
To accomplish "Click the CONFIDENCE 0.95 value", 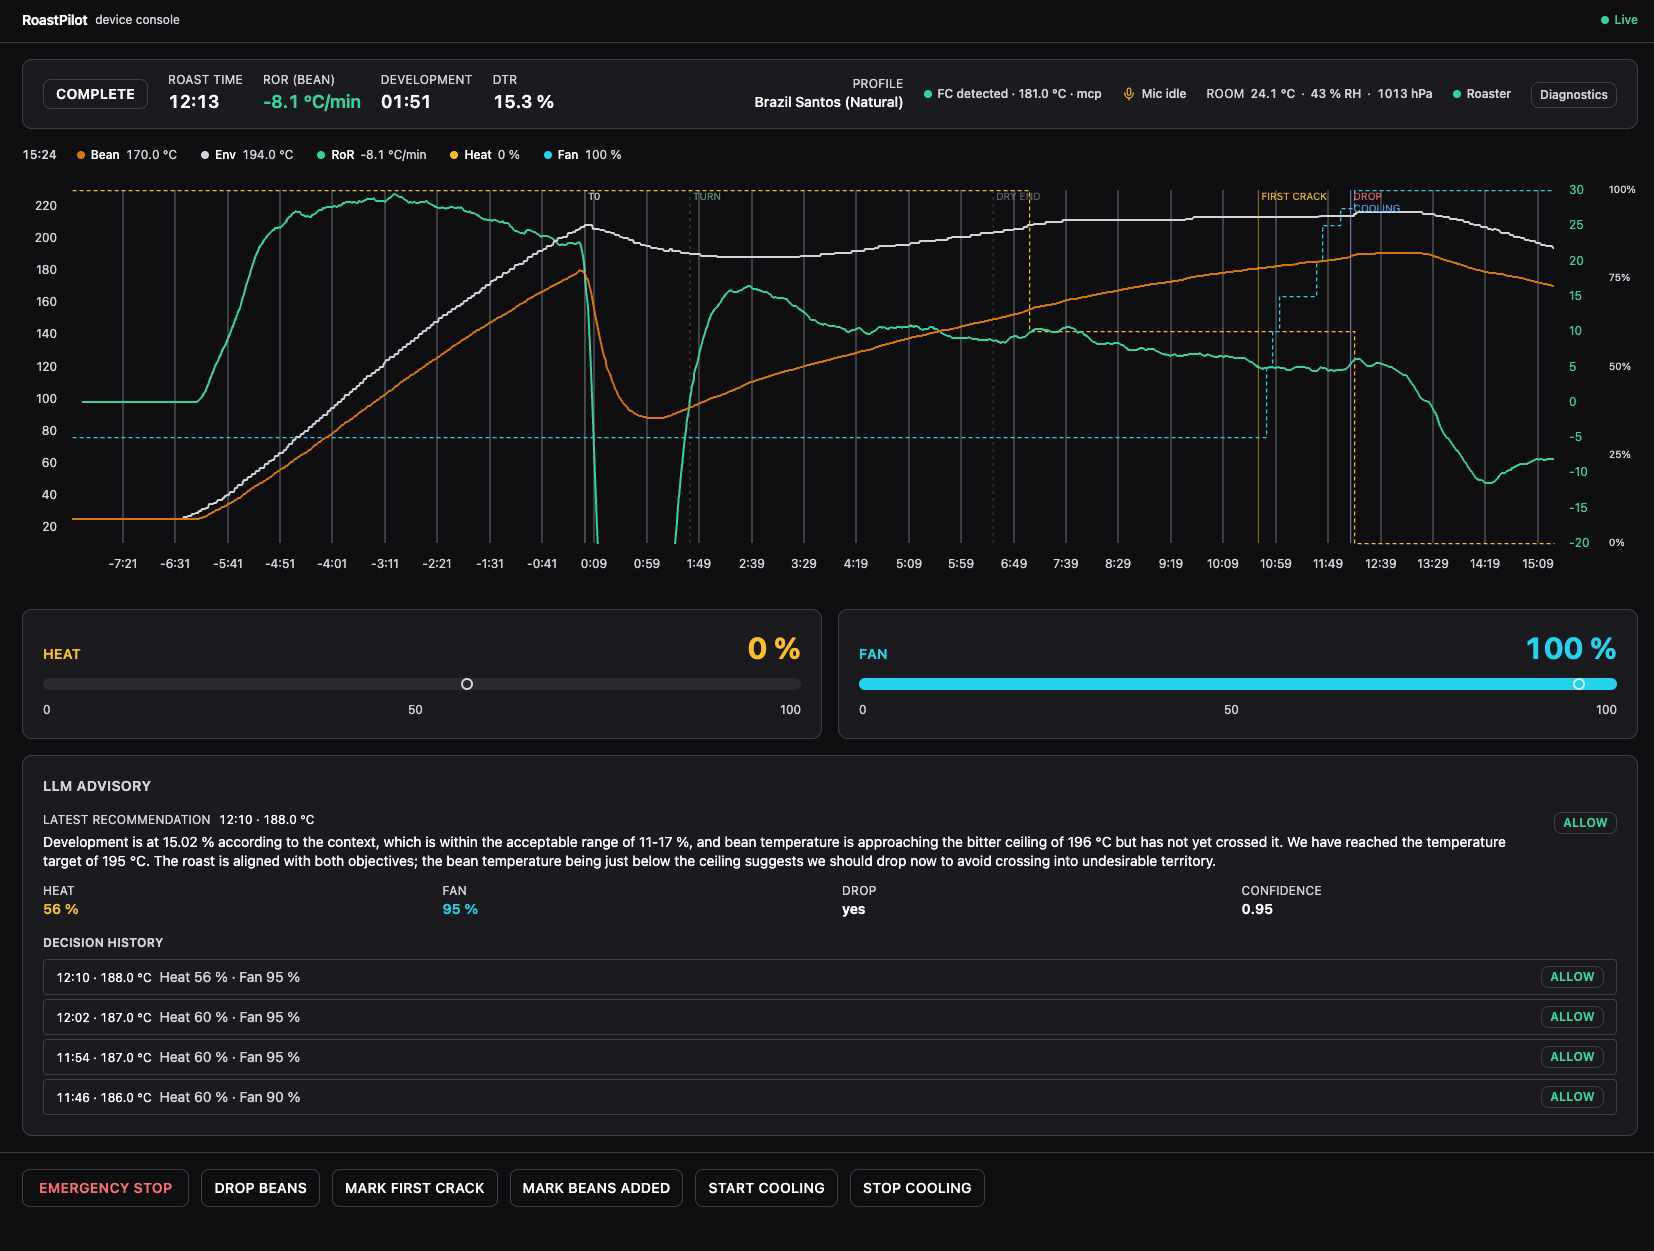I will point(1257,909).
